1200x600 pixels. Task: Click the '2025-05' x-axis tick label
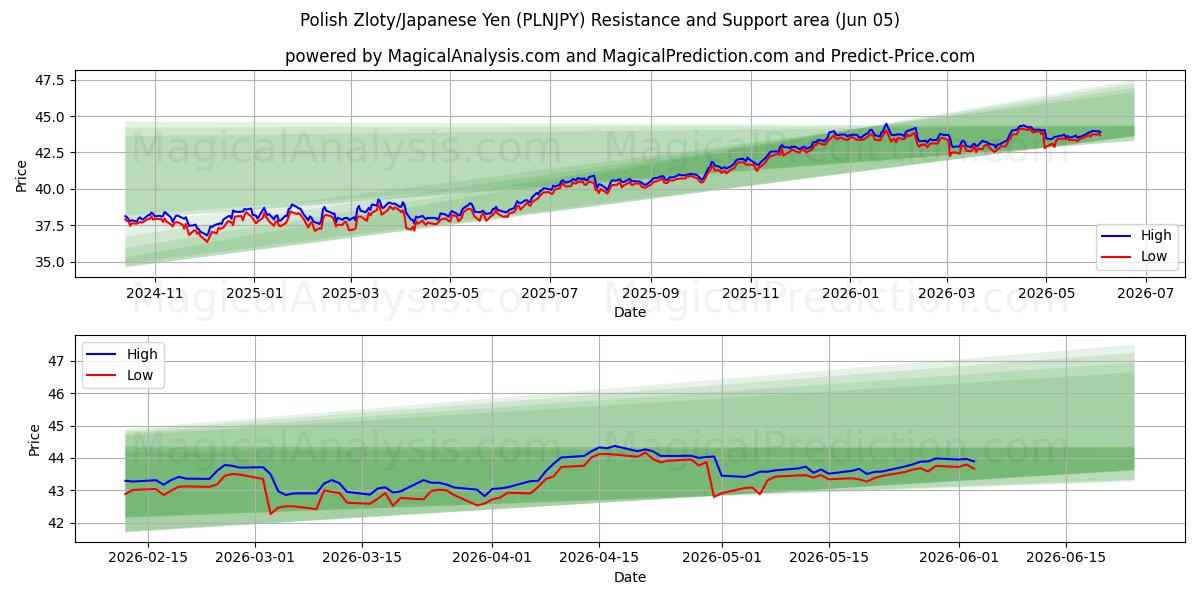click(450, 292)
